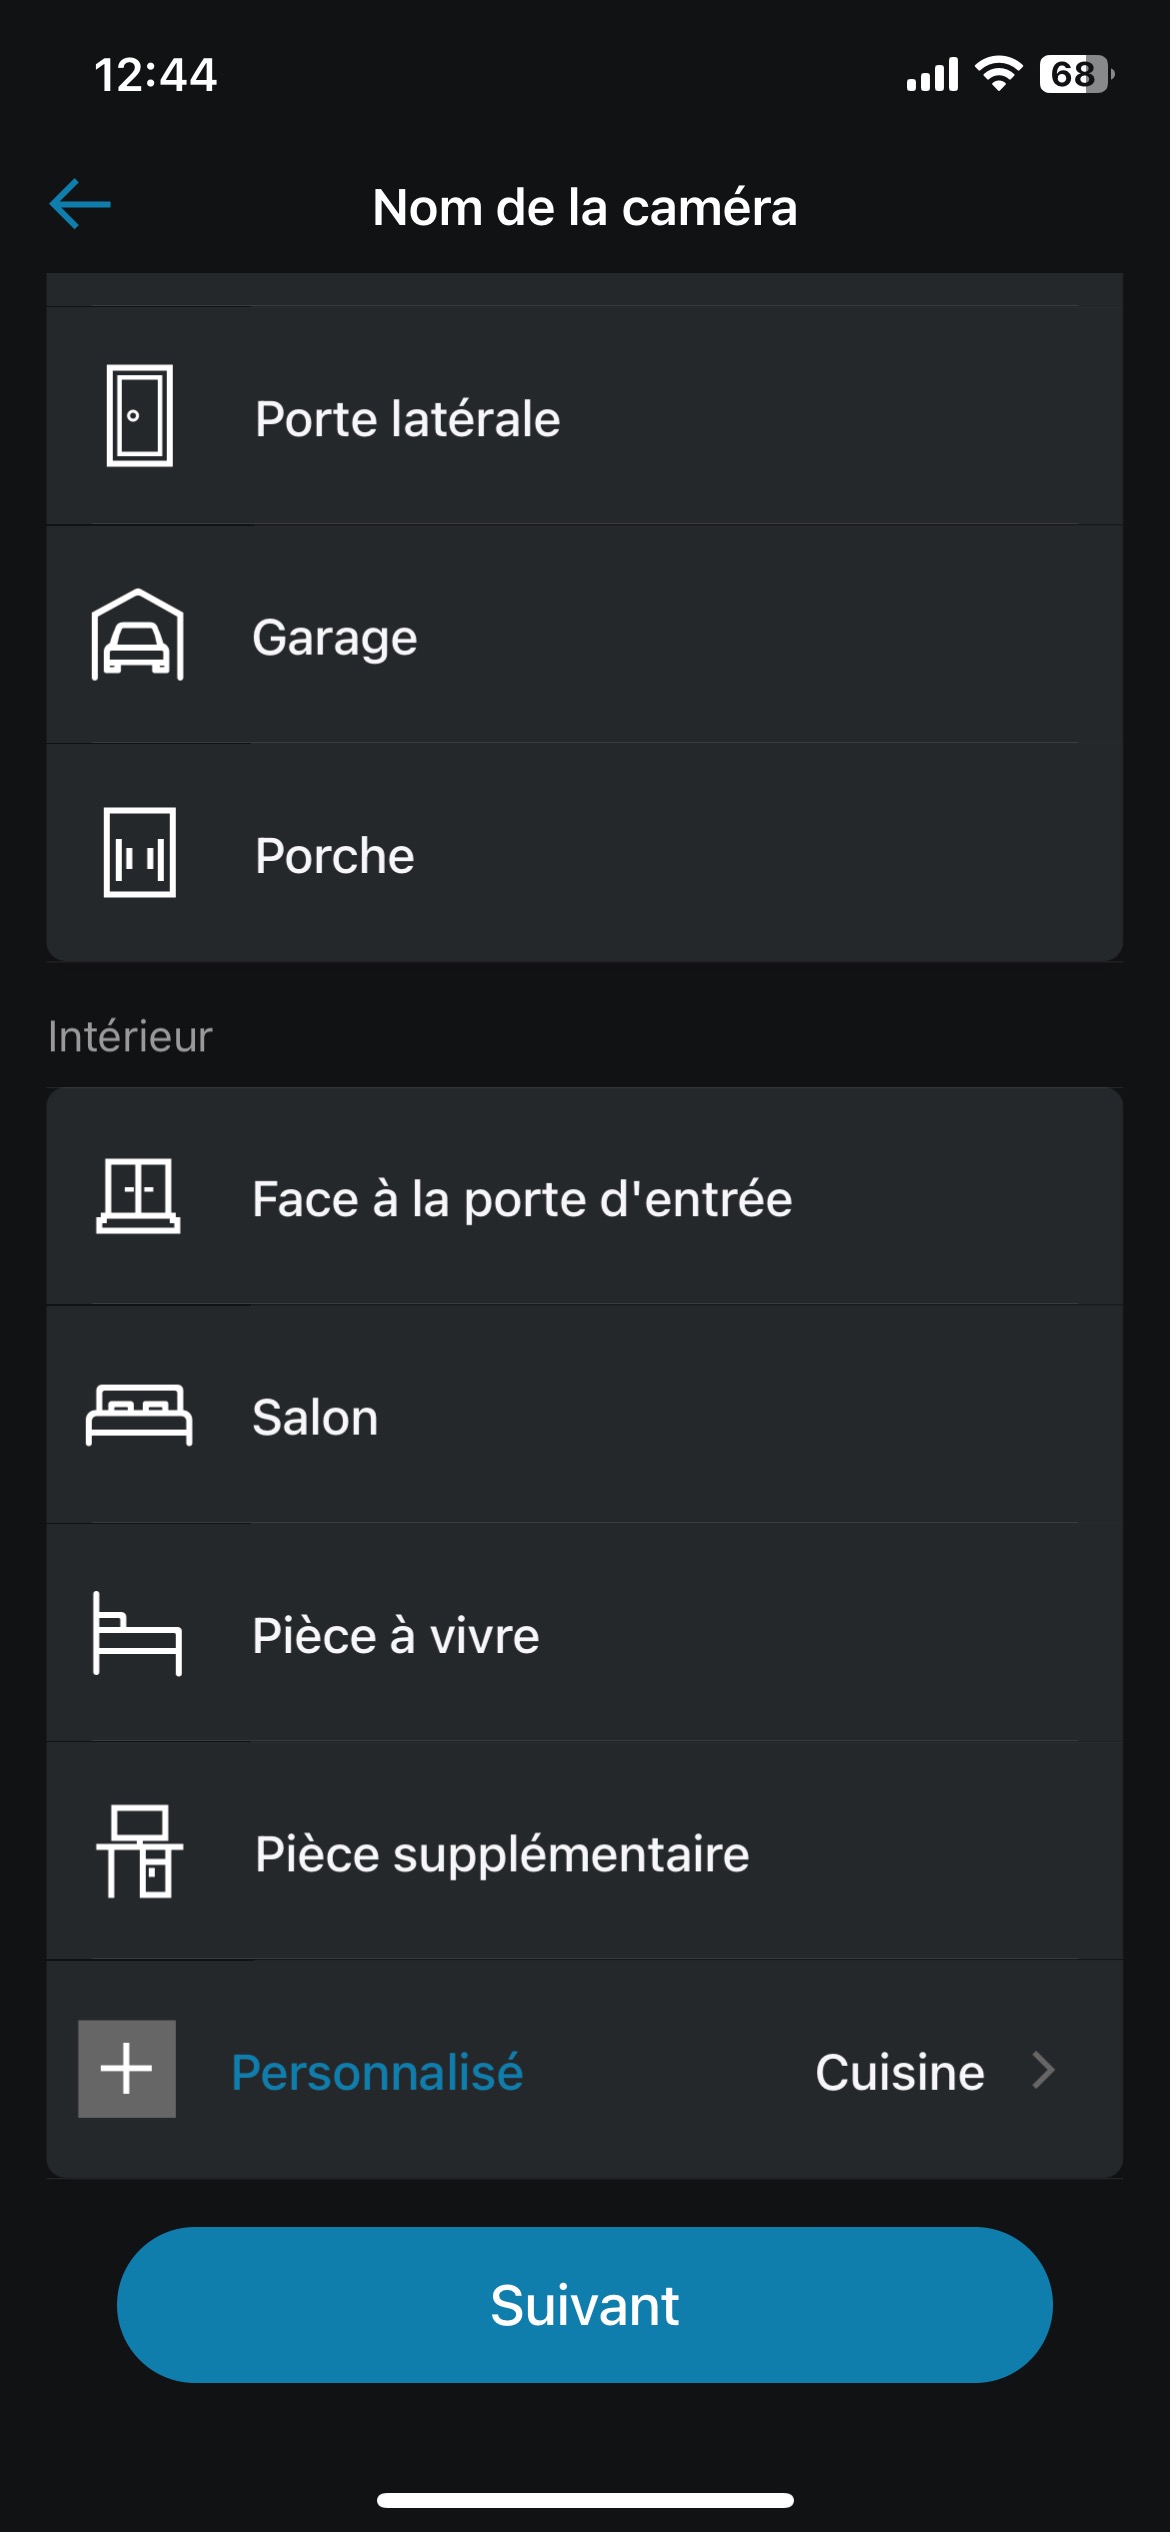Viewport: 1170px width, 2532px height.
Task: Tap the Pièce supplémentaire desk icon
Action: point(139,1852)
